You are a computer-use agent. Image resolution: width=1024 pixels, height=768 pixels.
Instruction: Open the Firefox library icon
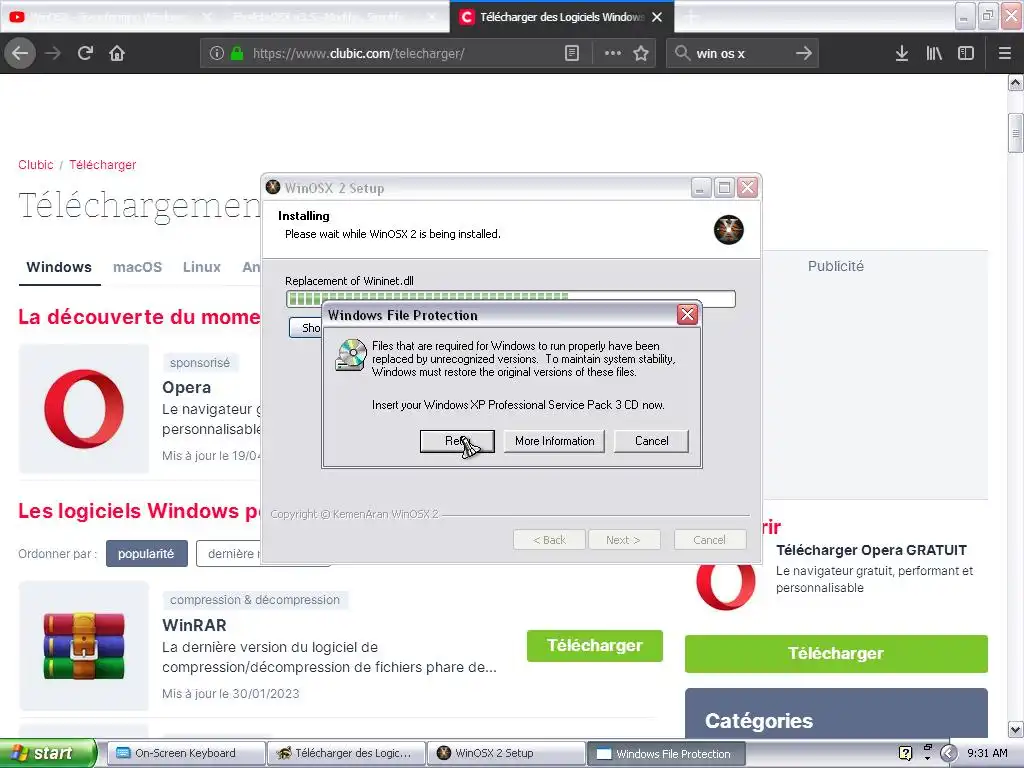934,53
